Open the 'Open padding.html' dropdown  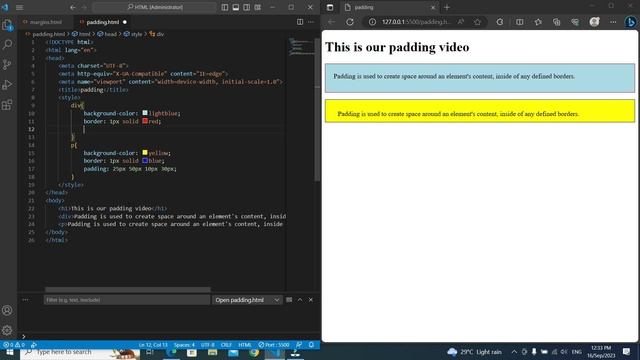coord(247,300)
